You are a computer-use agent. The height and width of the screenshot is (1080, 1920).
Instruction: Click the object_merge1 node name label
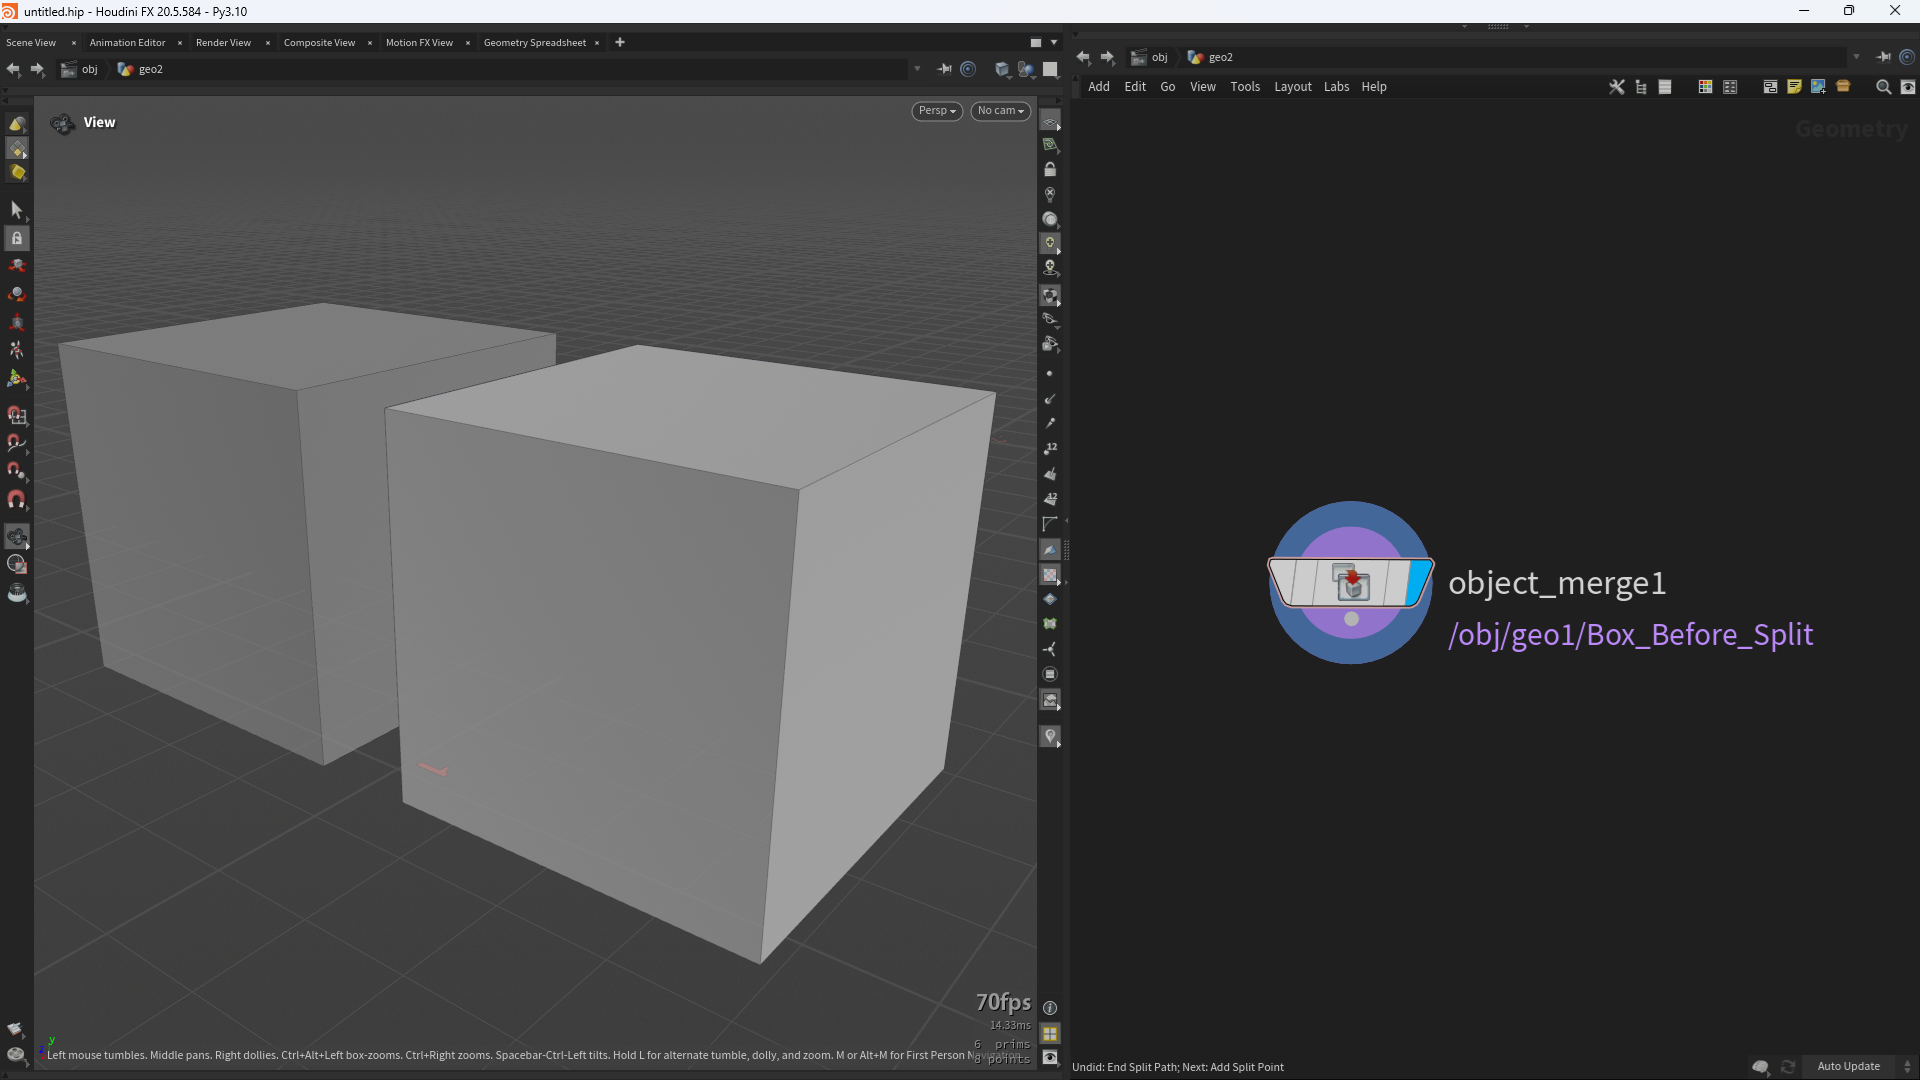[1557, 583]
